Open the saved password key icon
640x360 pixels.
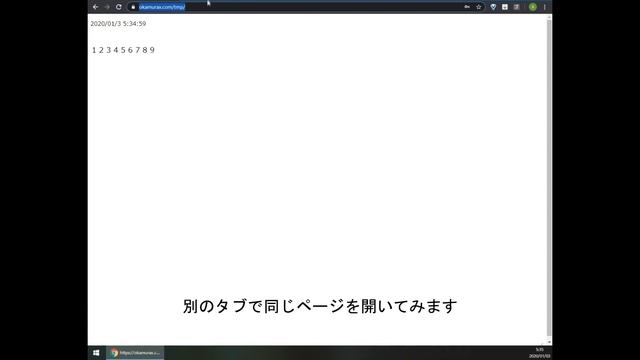pos(467,7)
